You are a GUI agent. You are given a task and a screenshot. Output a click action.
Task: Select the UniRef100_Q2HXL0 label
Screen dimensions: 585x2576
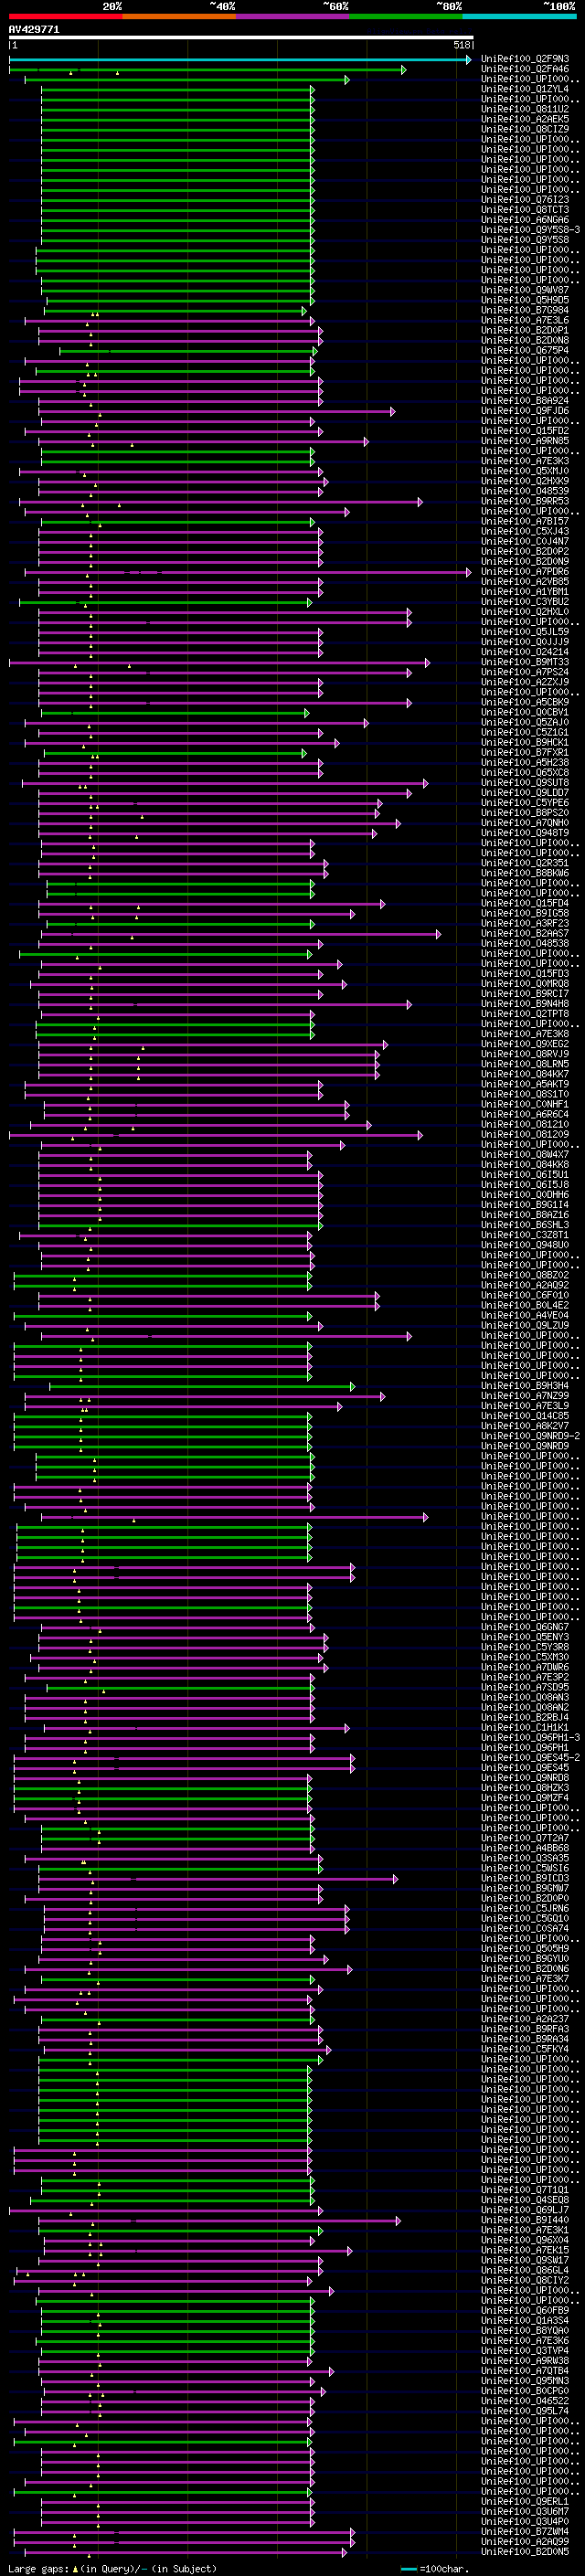click(525, 612)
